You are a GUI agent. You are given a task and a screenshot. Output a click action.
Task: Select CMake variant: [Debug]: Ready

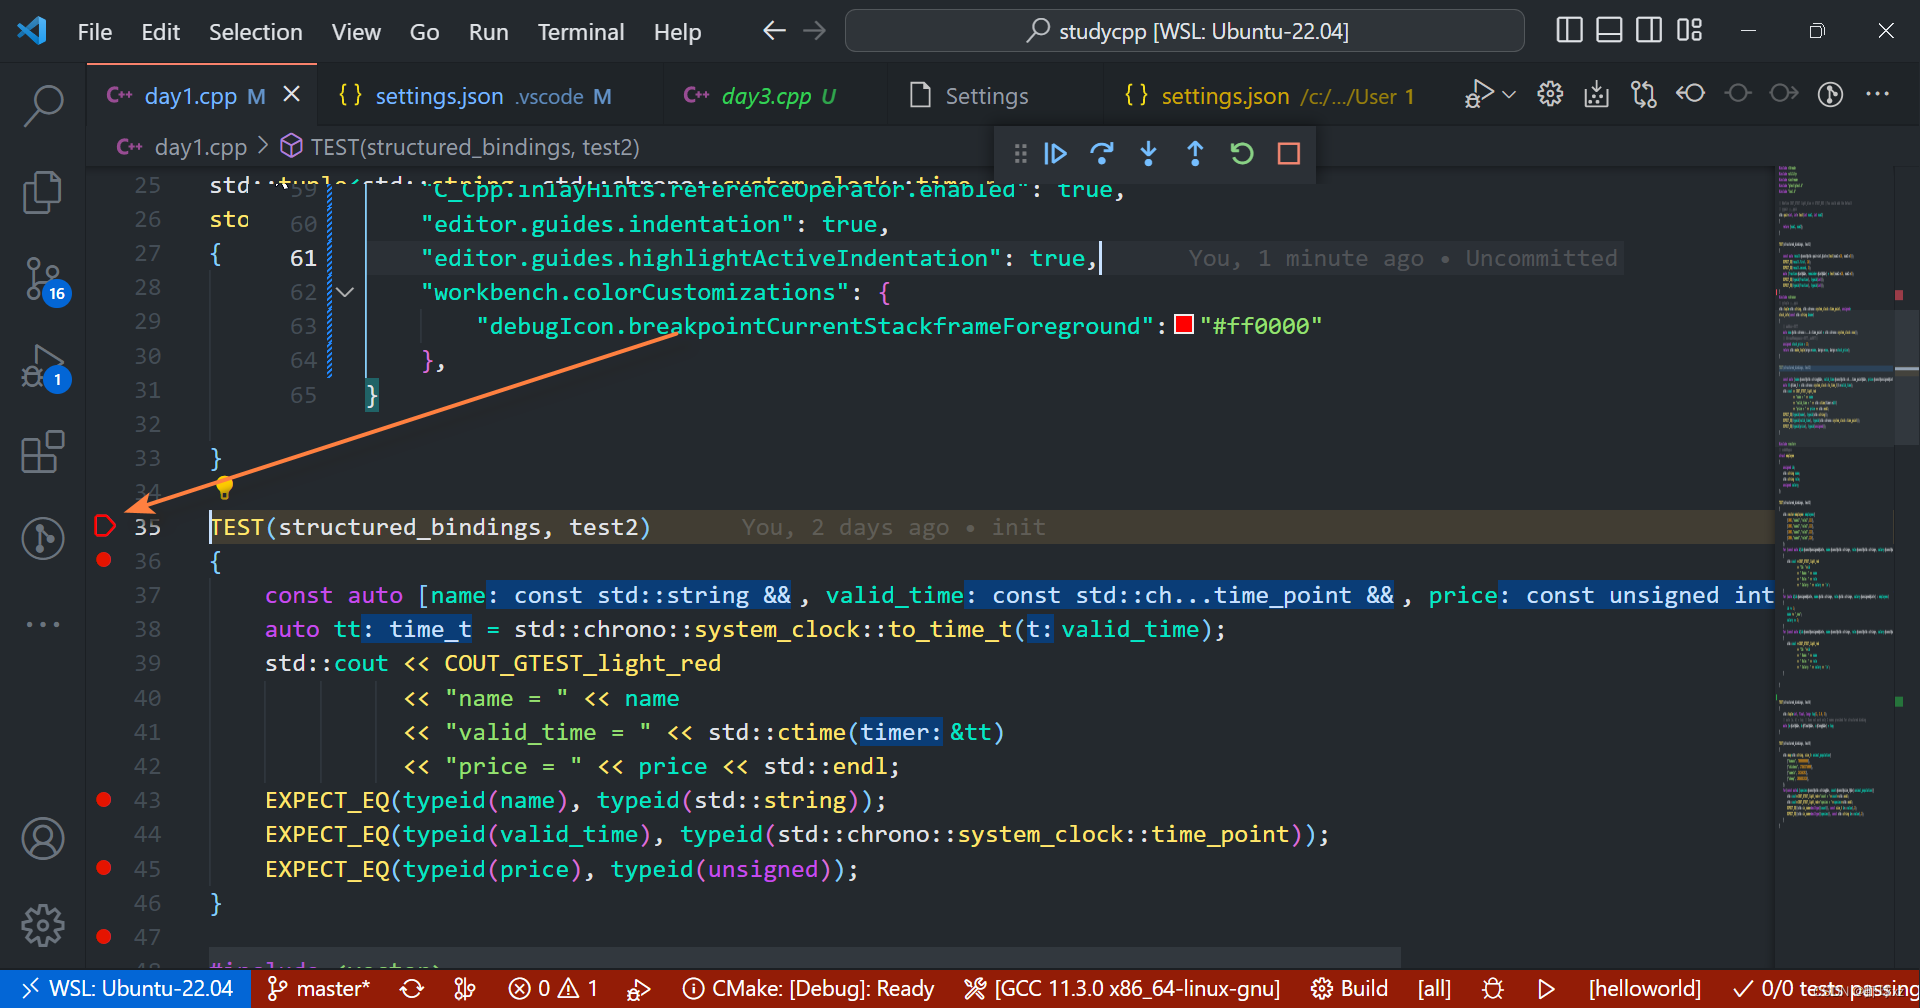[x=809, y=988]
